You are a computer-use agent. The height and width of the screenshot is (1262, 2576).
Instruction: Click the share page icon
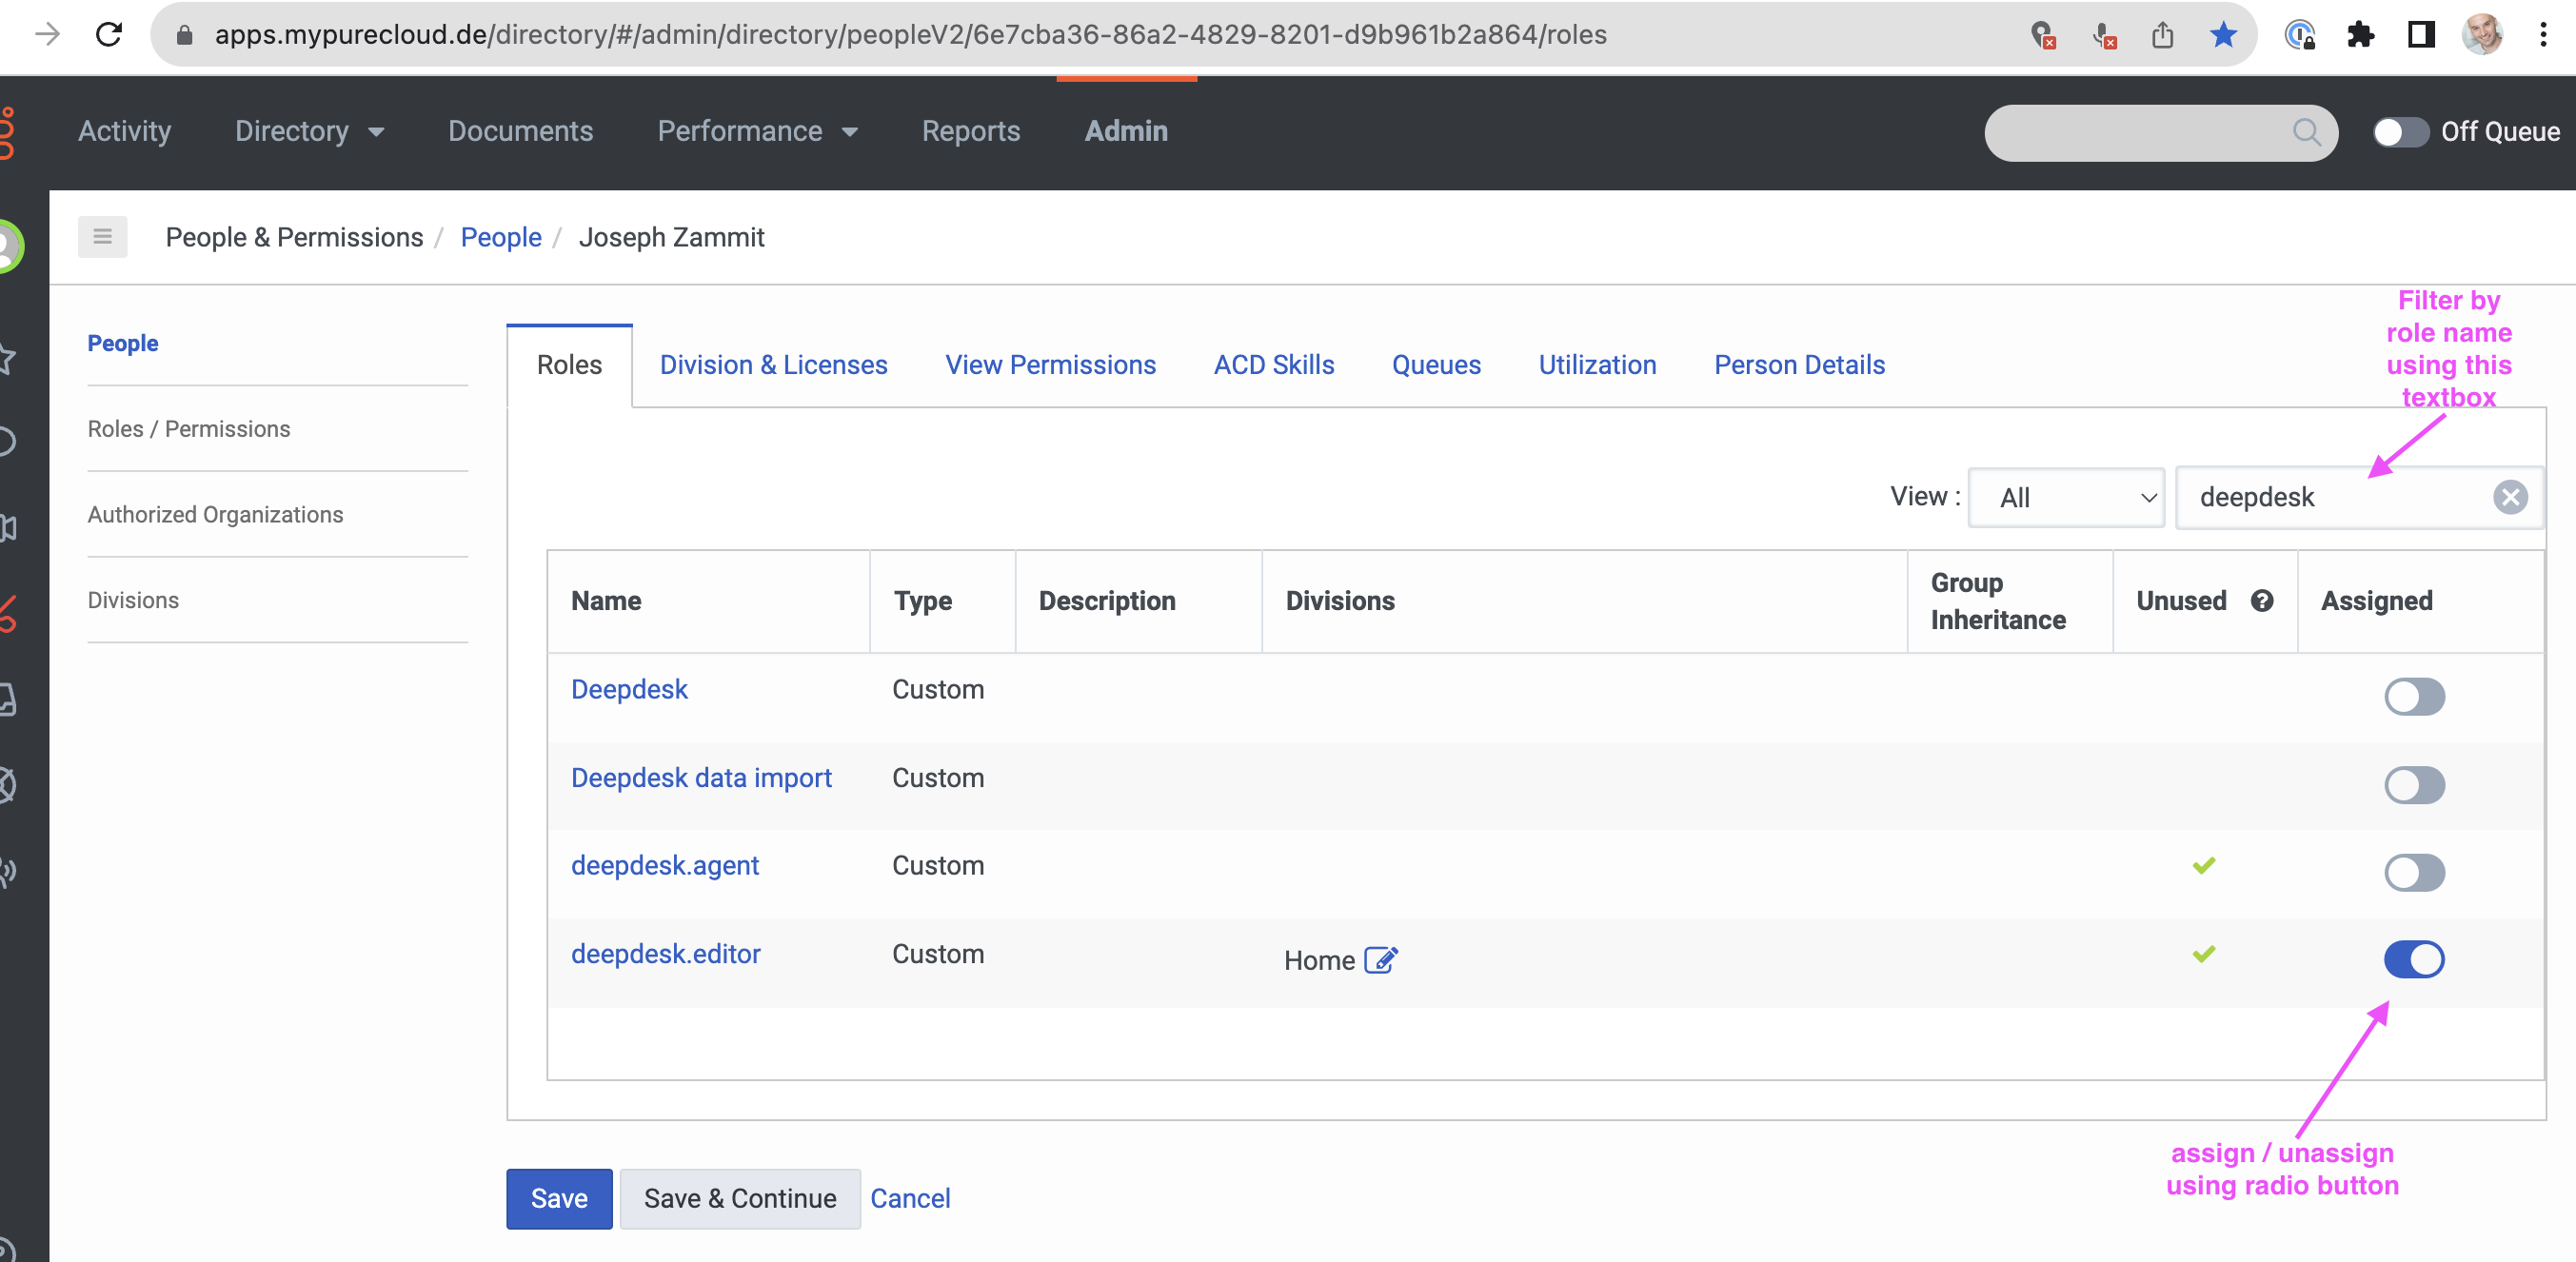2162,35
